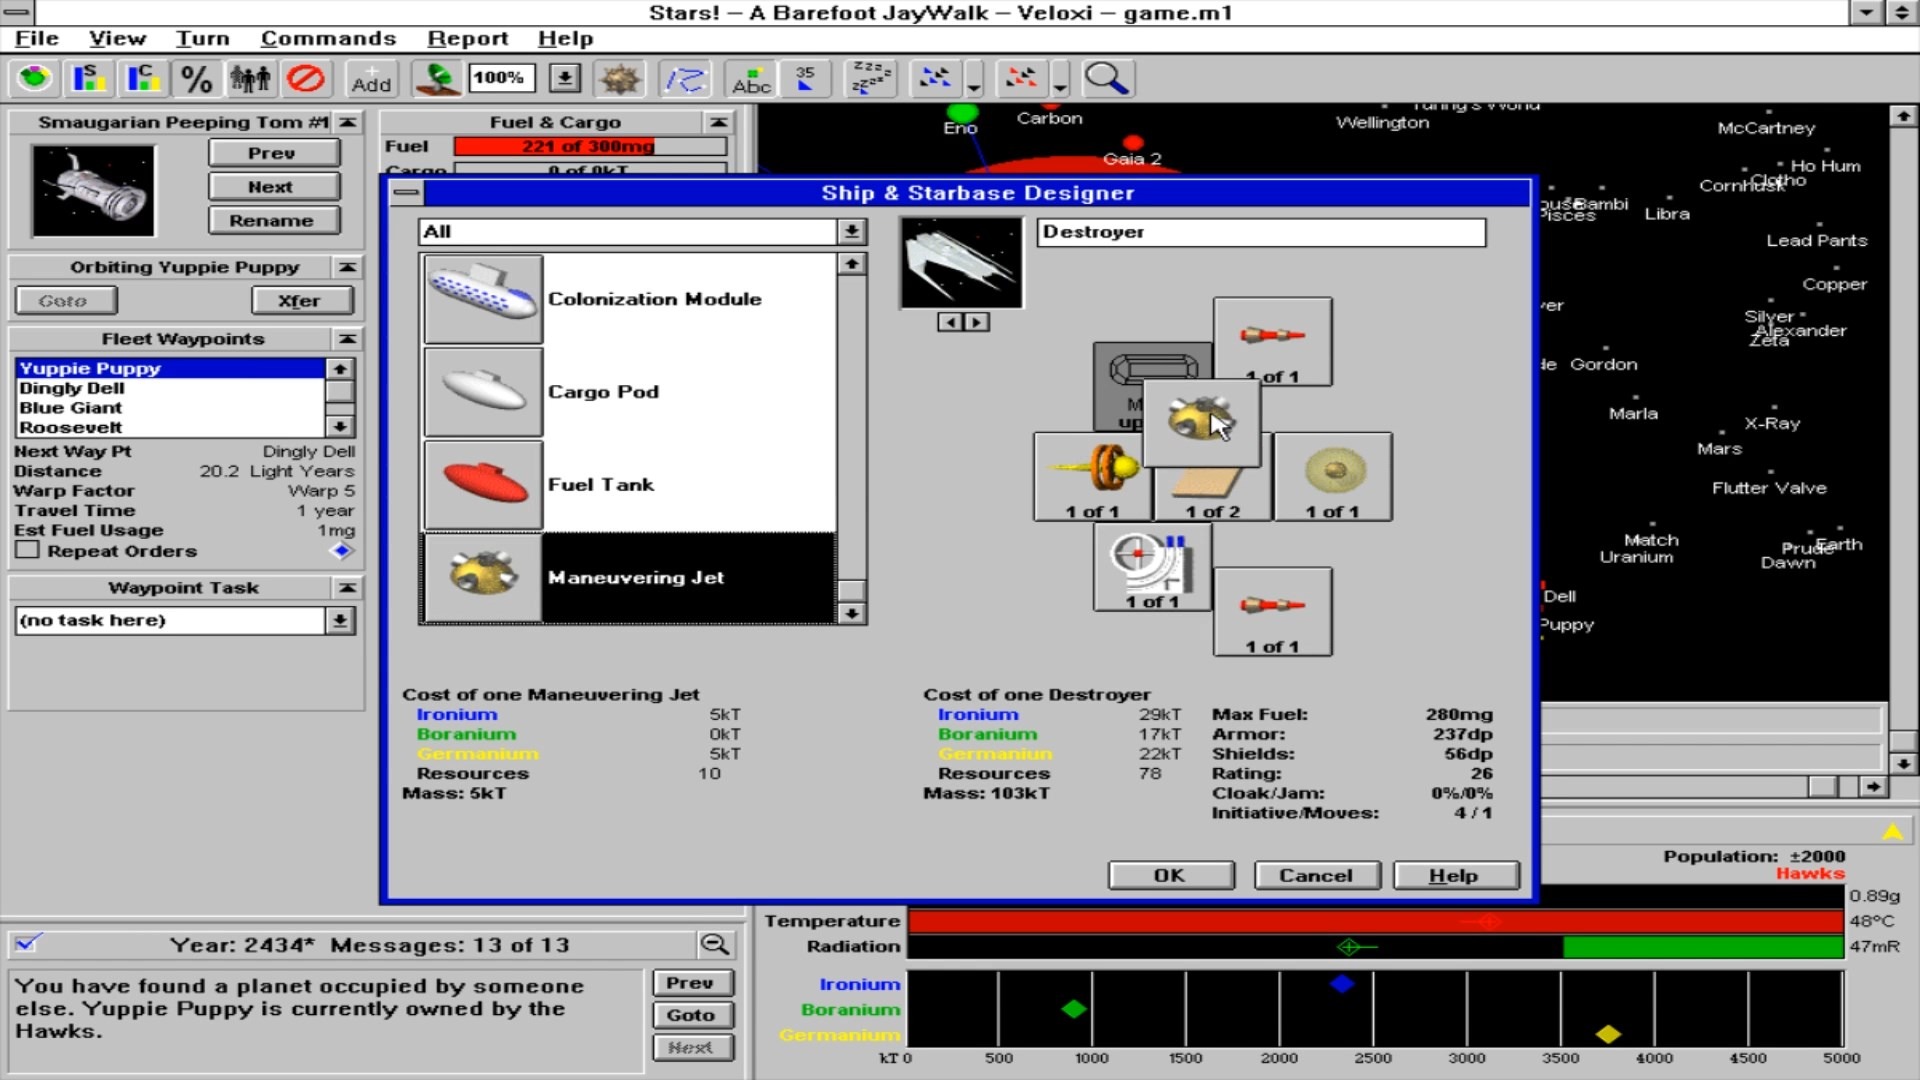Viewport: 1920px width, 1080px height.
Task: Click the component list scroll-up arrow
Action: point(851,264)
